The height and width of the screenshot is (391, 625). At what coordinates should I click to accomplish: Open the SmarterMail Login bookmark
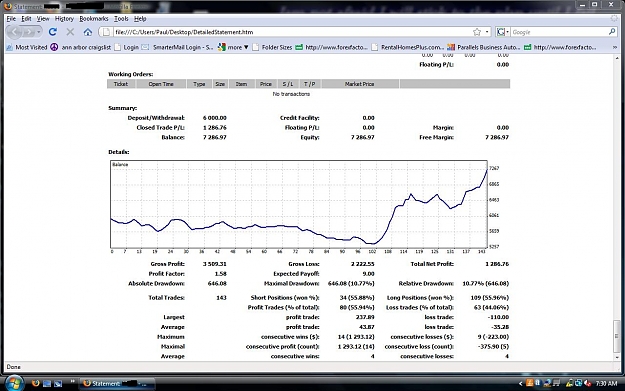point(178,47)
